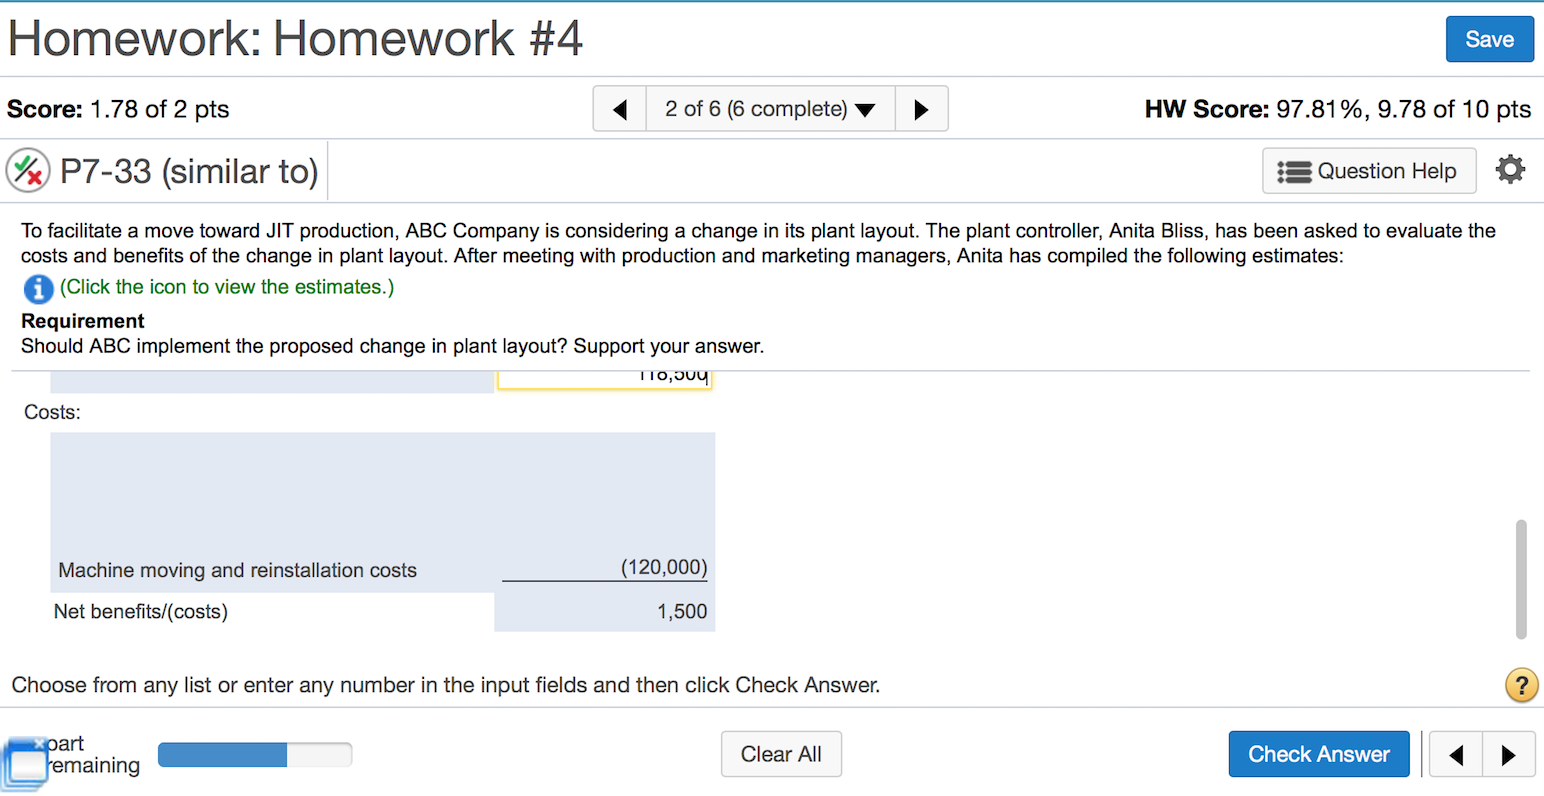Go to previous question using top arrow

point(620,109)
